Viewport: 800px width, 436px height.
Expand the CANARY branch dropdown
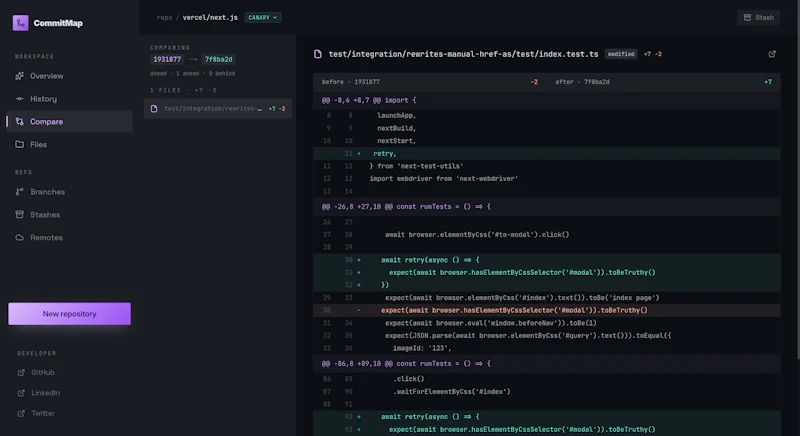click(x=263, y=17)
